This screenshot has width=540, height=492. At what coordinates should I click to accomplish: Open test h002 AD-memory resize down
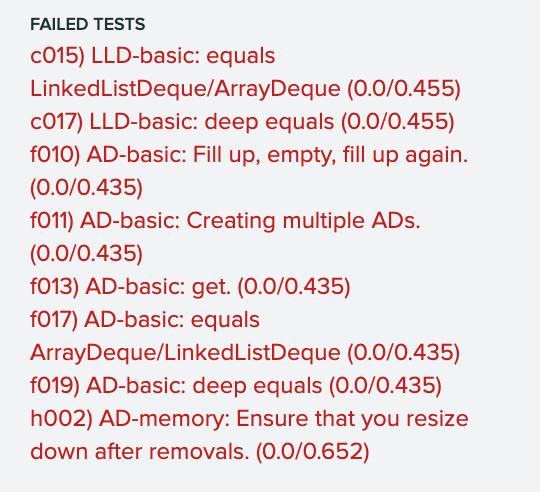tap(249, 419)
